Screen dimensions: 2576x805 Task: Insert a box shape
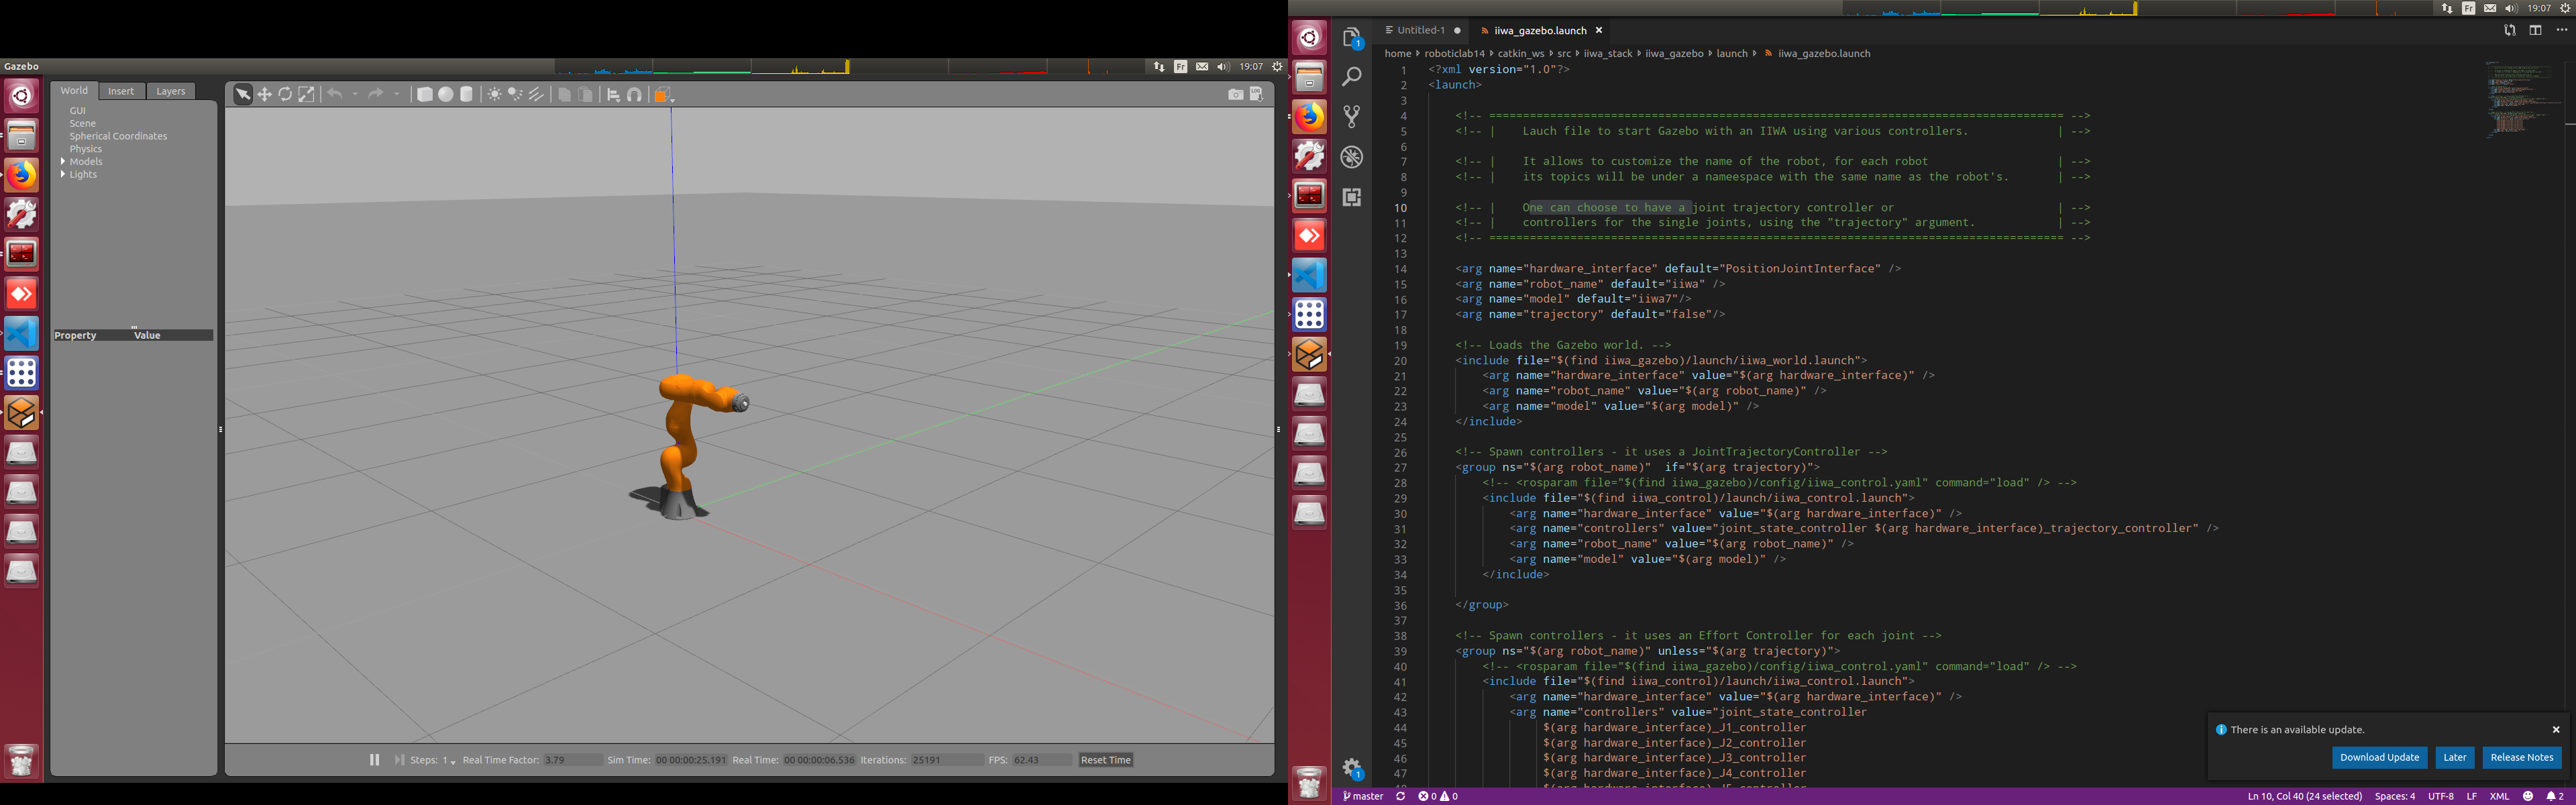(x=425, y=94)
